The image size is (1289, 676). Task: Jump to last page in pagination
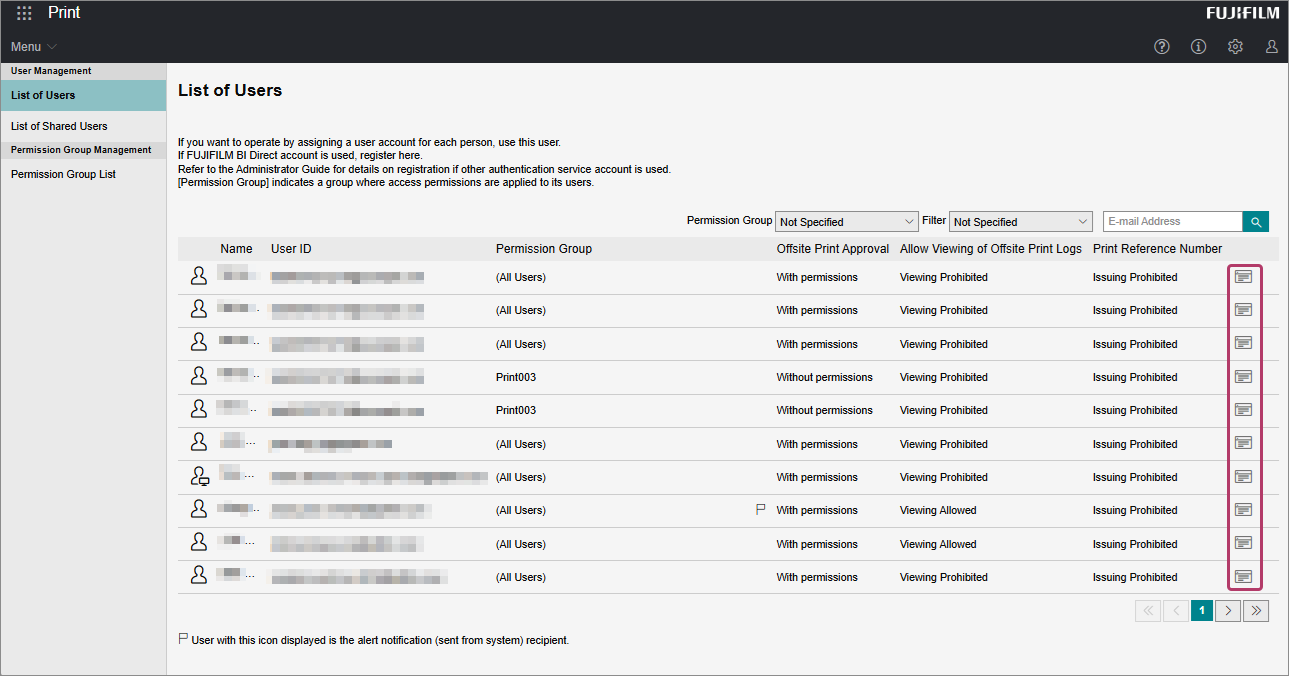[x=1256, y=610]
